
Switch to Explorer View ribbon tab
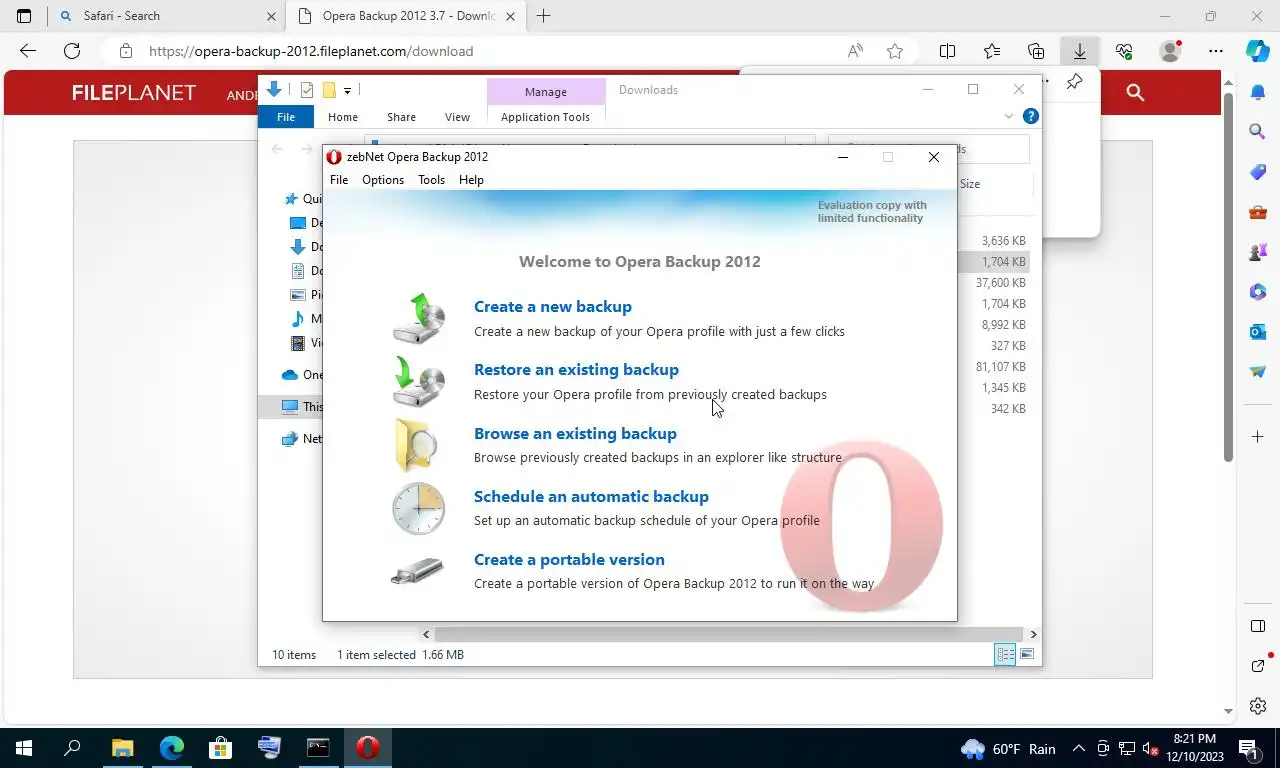coord(457,117)
